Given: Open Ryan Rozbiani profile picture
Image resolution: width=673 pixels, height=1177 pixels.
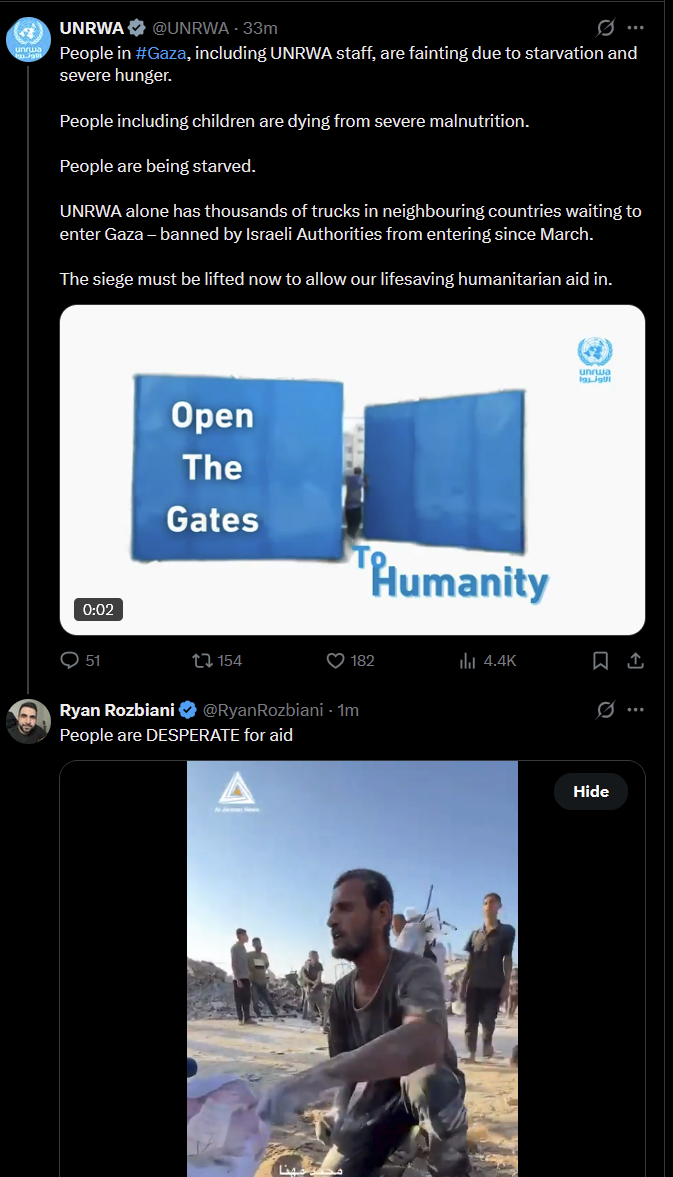Looking at the screenshot, I should coord(29,721).
